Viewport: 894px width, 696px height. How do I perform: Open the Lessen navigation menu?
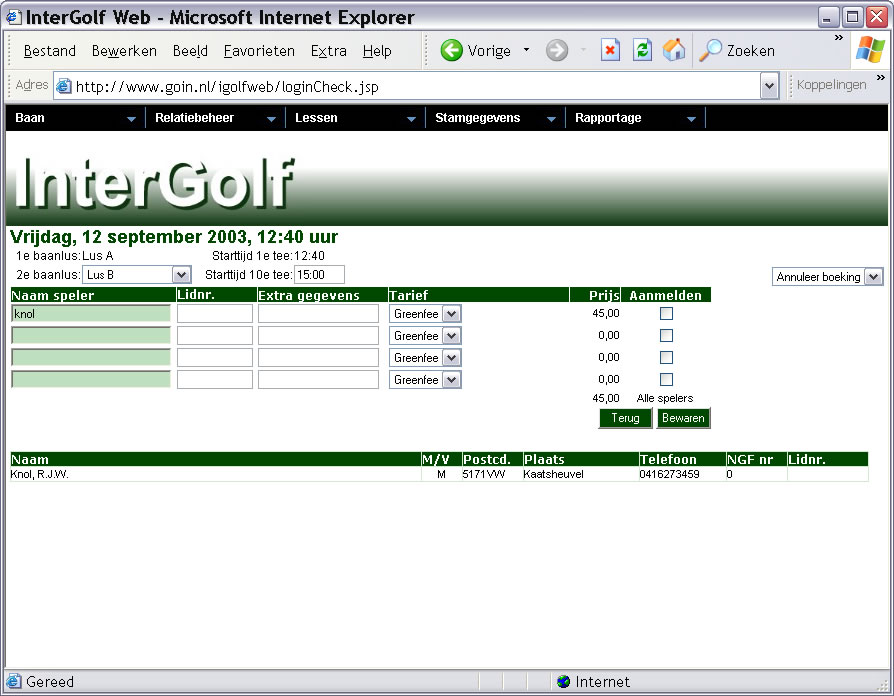[x=355, y=118]
